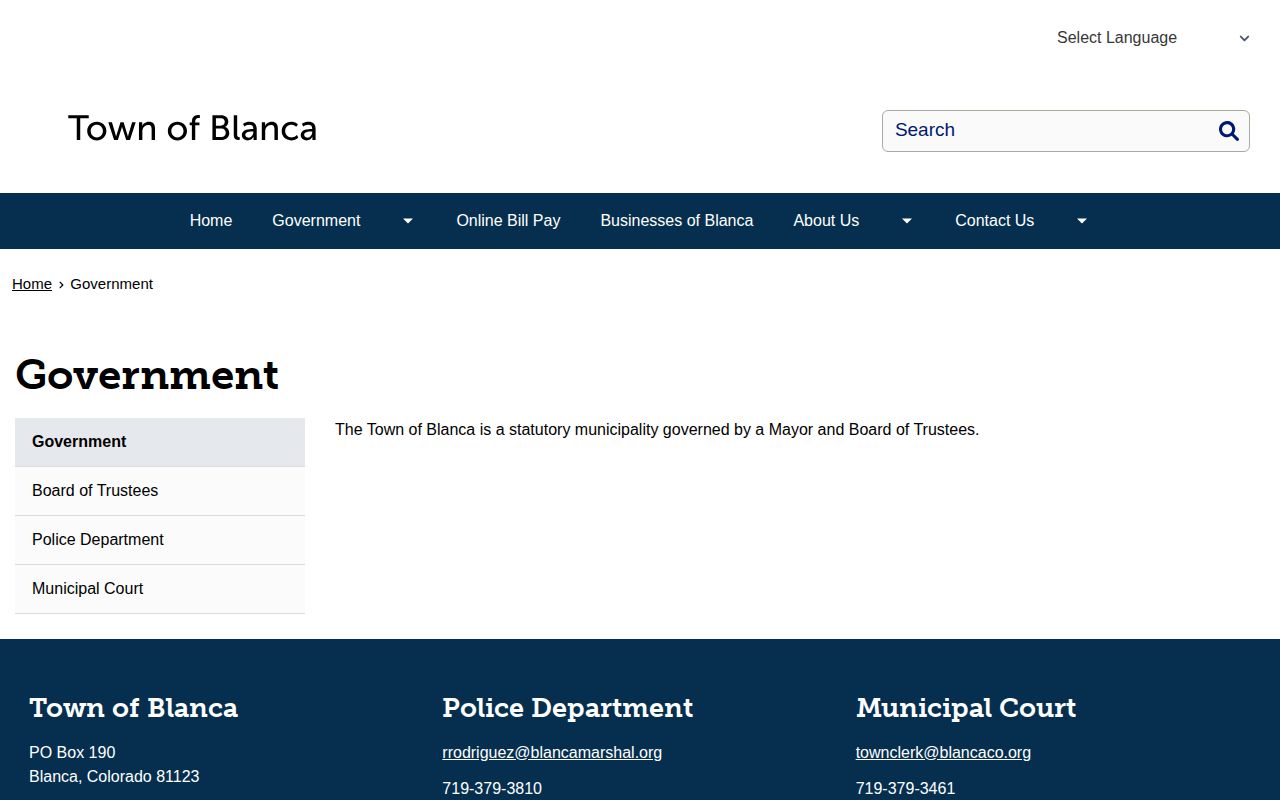The height and width of the screenshot is (800, 1280).
Task: Open About Us in the navigation bar
Action: 826,221
